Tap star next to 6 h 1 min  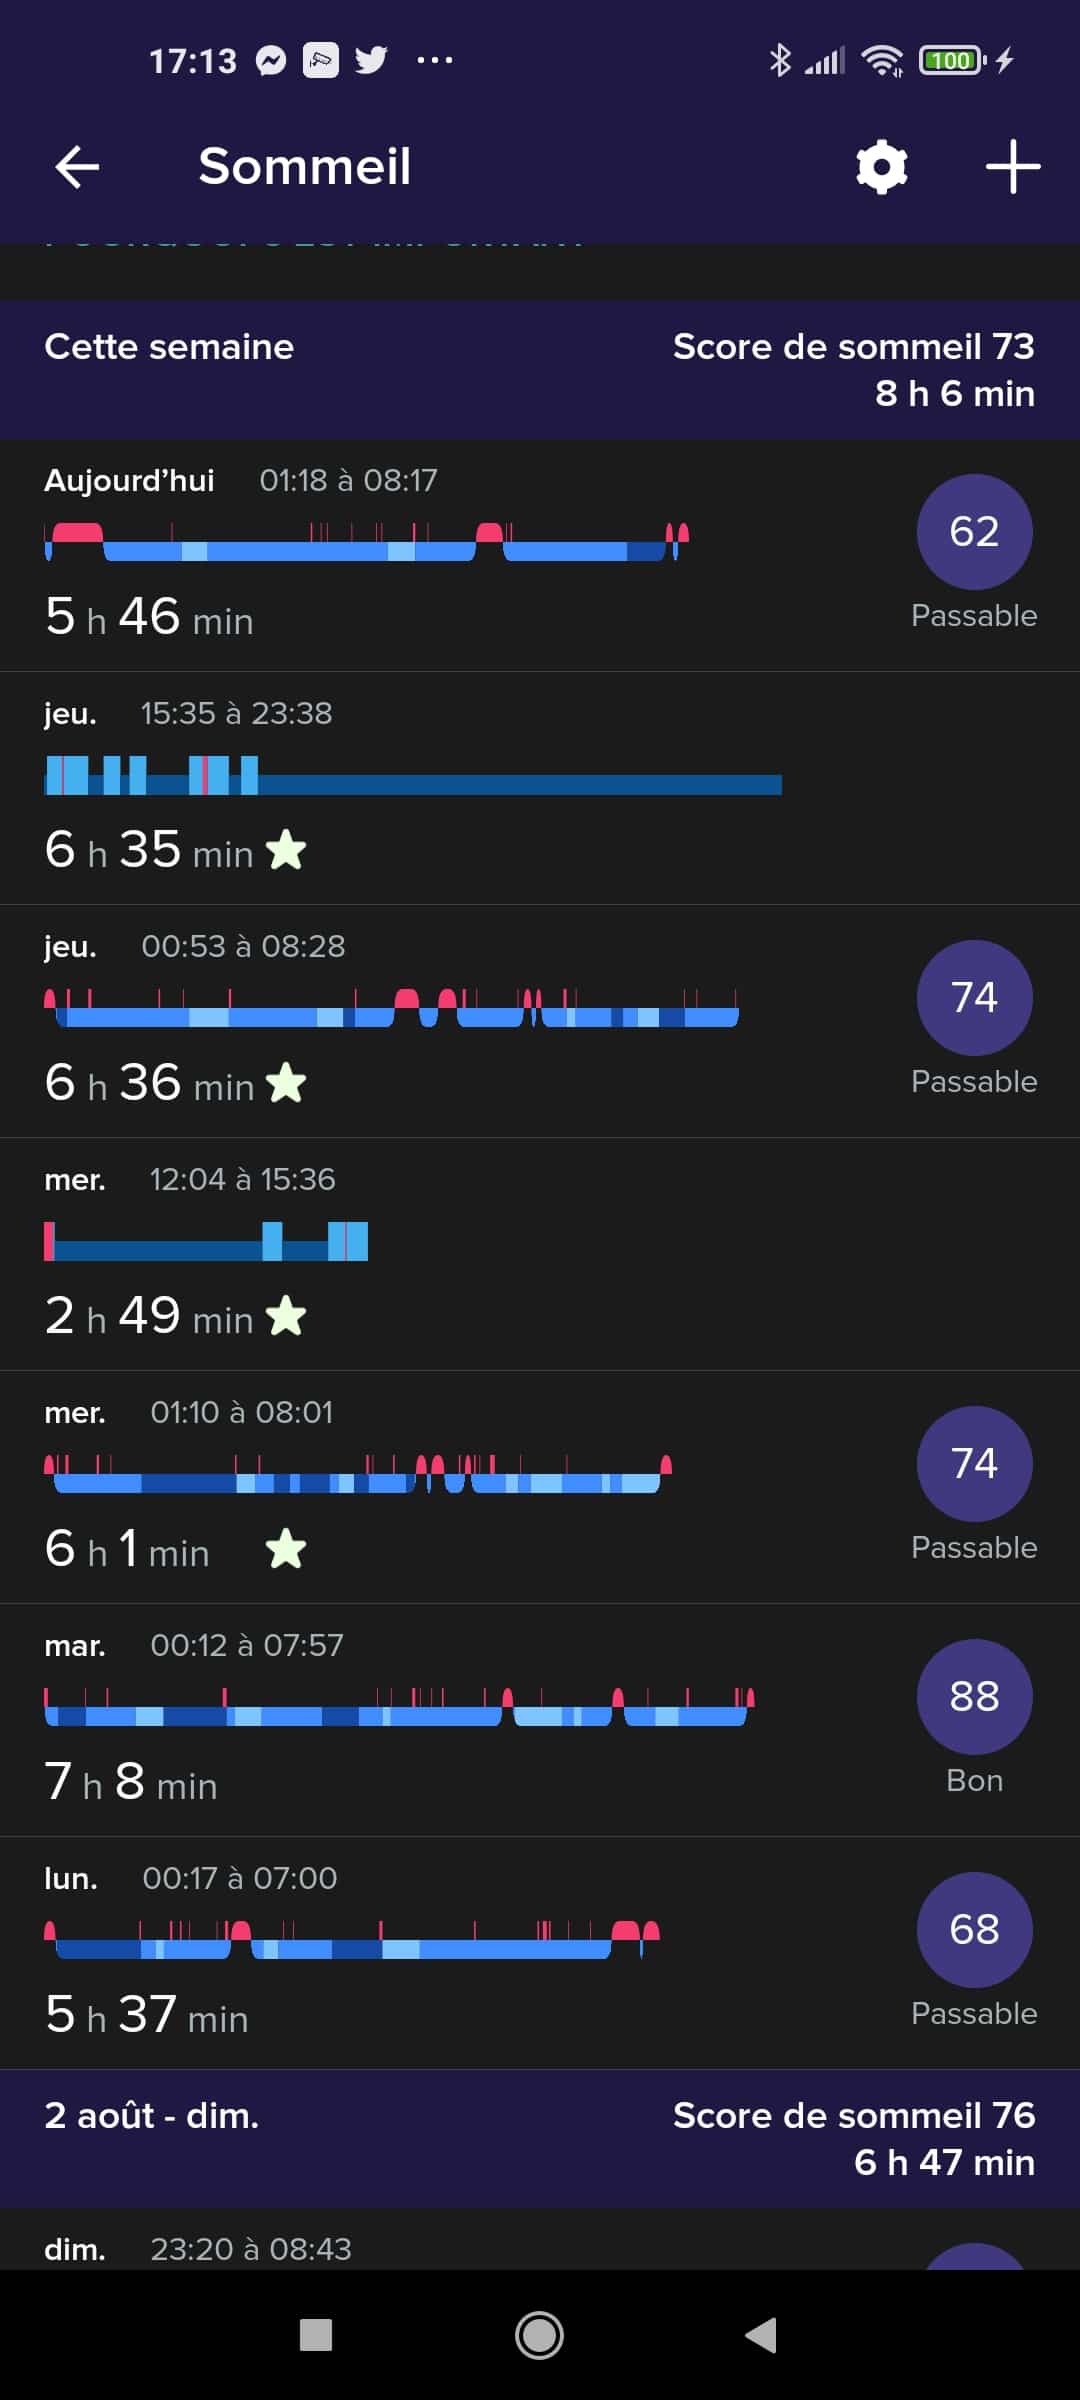pyautogui.click(x=286, y=1550)
